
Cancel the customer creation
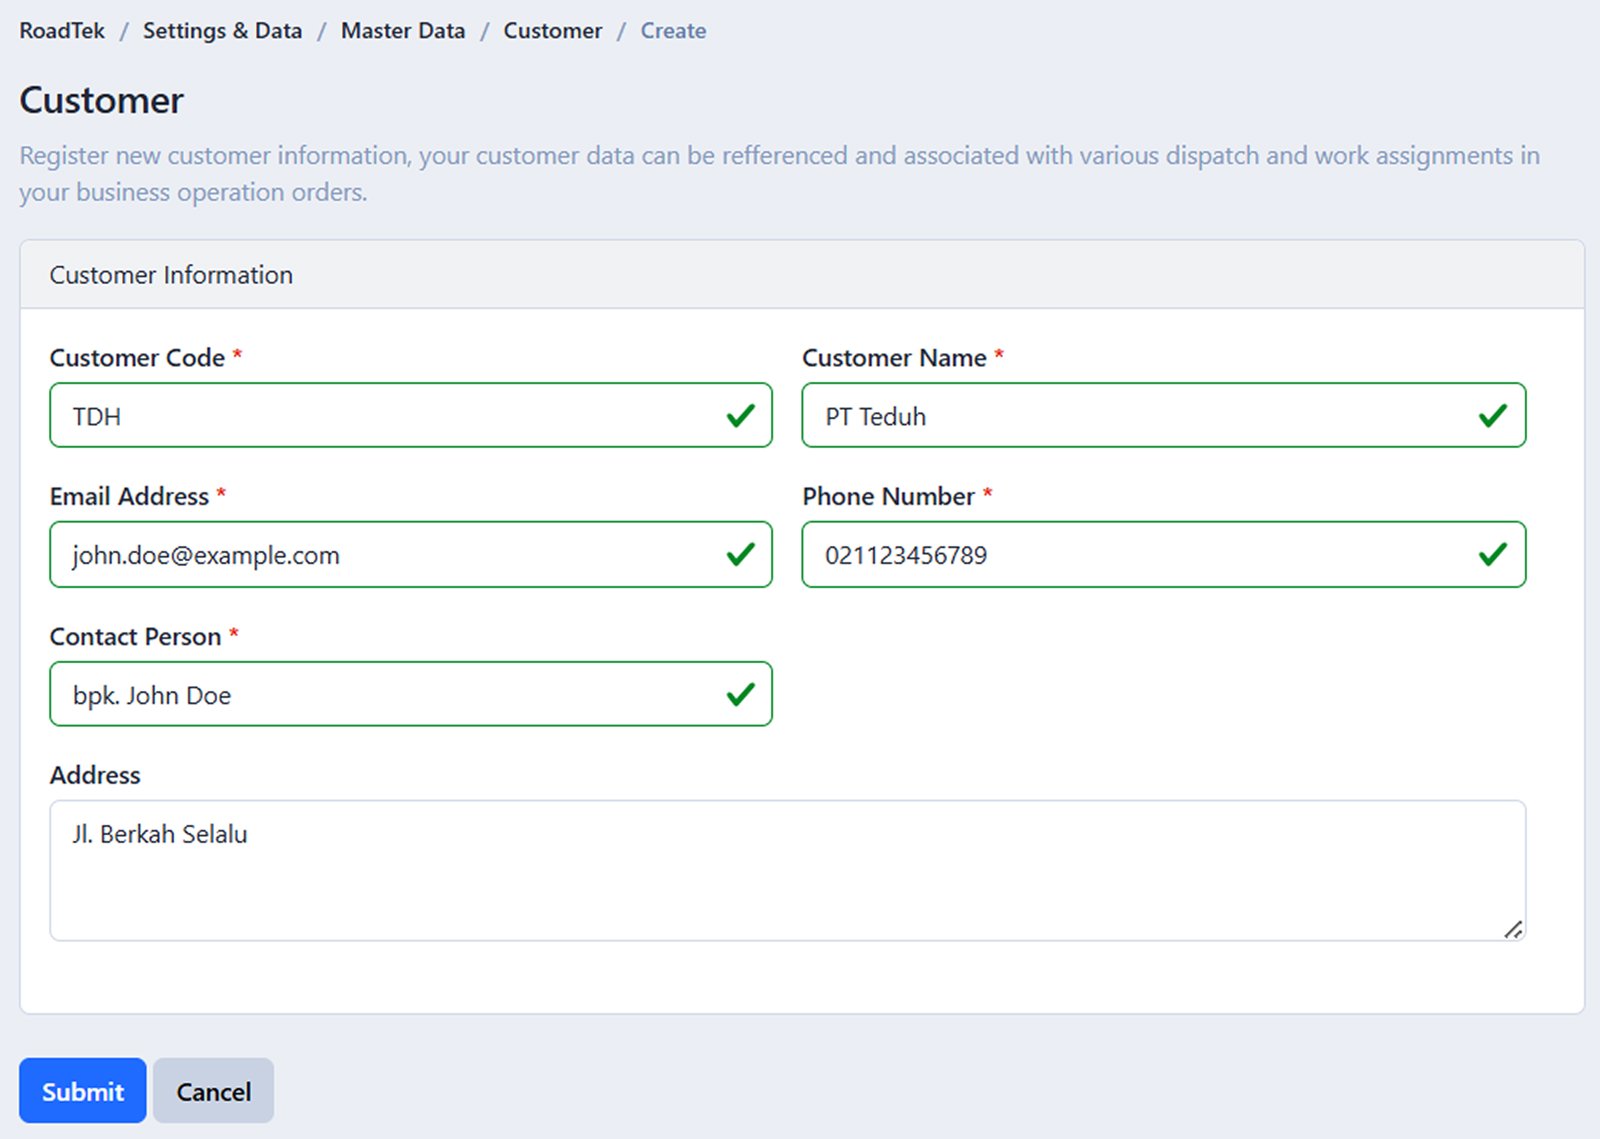(213, 1091)
